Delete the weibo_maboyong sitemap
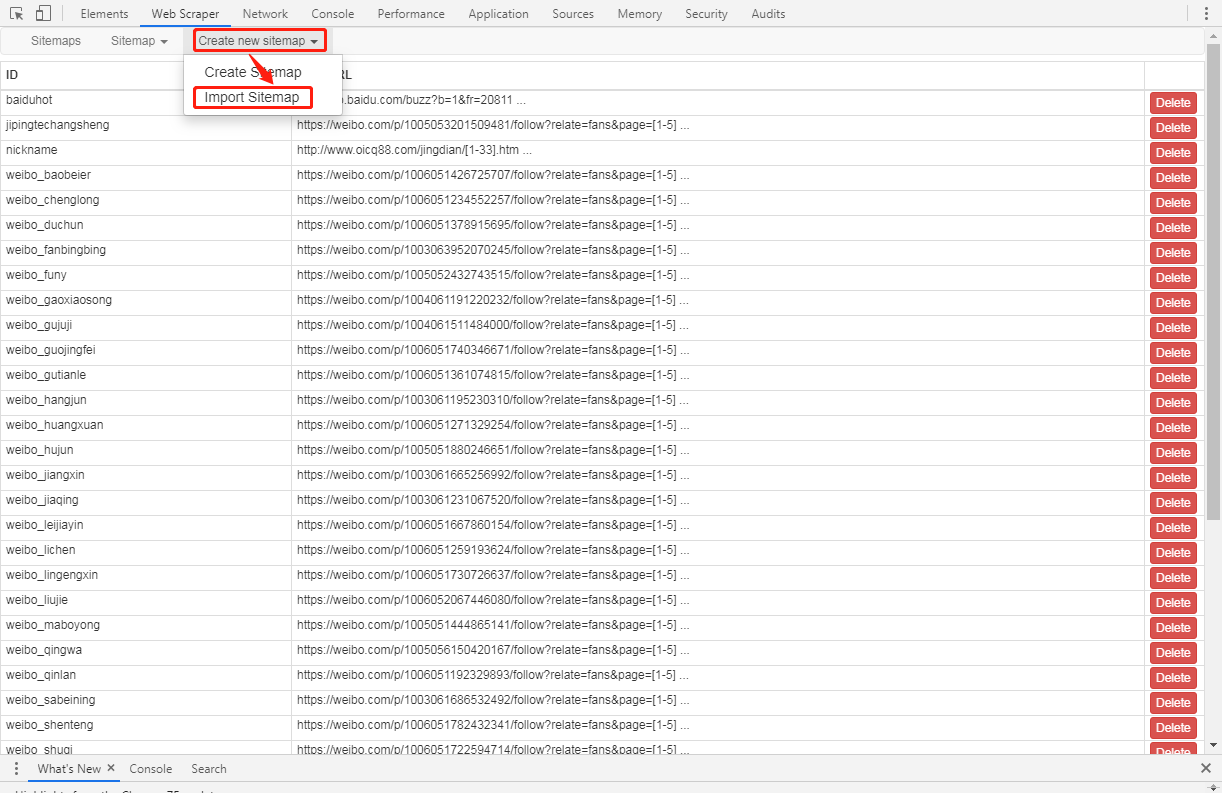 click(x=1173, y=628)
